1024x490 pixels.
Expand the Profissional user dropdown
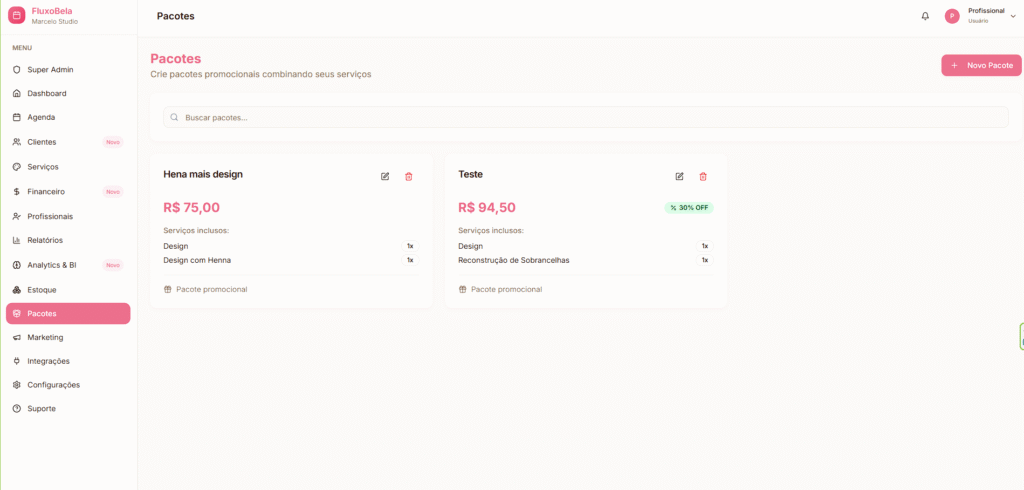(x=1012, y=16)
